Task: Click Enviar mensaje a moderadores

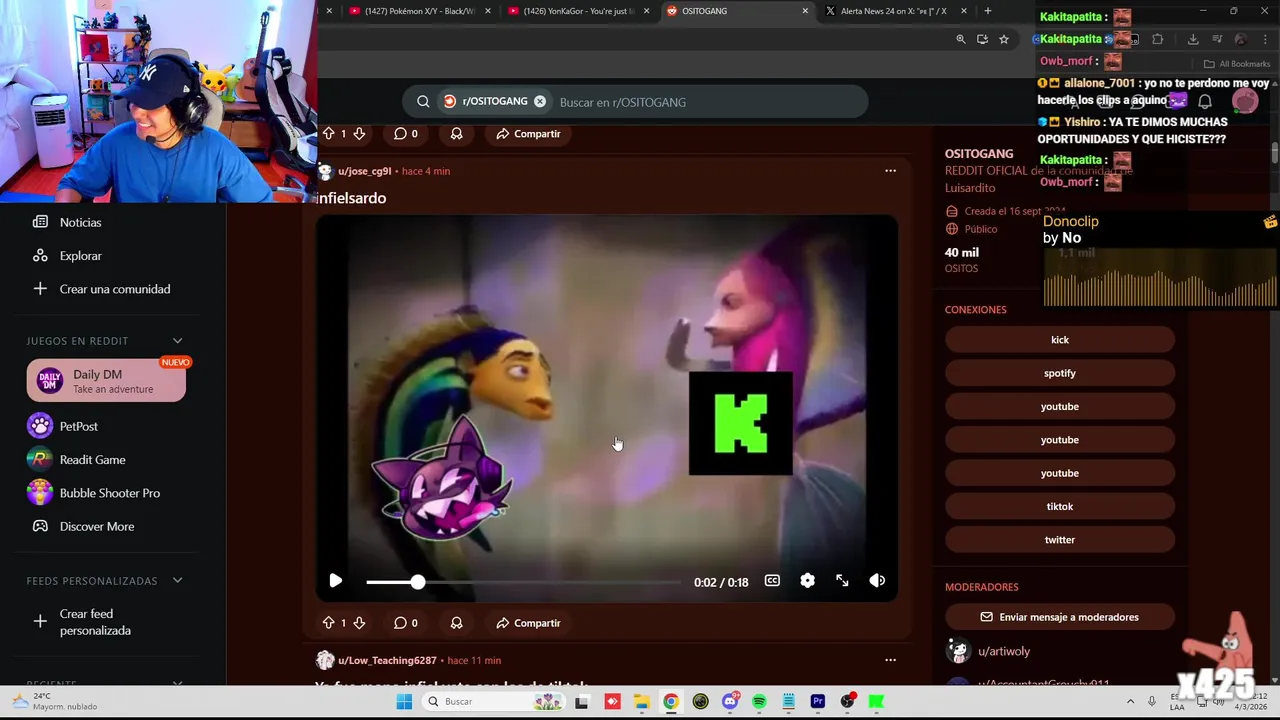Action: (1060, 617)
